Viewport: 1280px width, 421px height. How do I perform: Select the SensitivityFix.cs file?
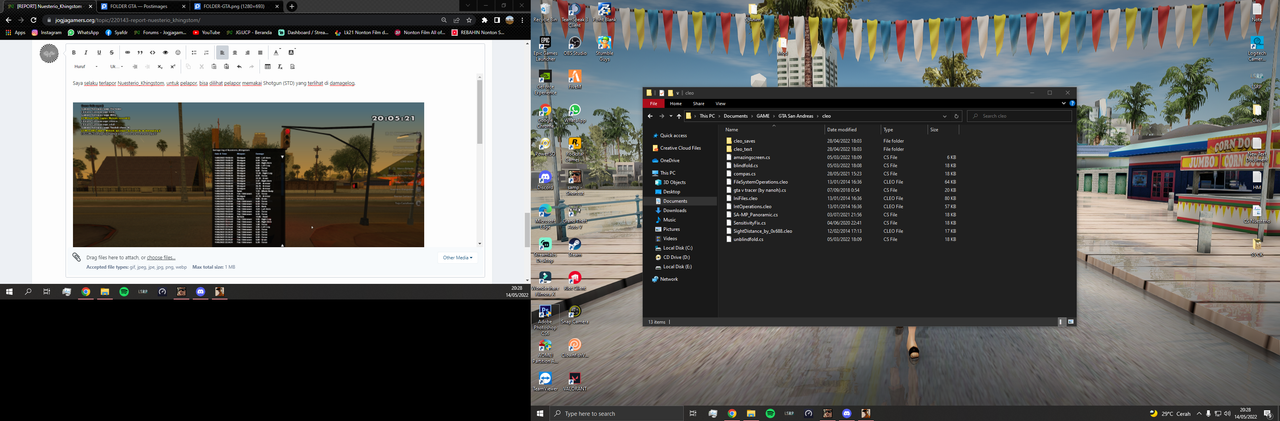[749, 223]
